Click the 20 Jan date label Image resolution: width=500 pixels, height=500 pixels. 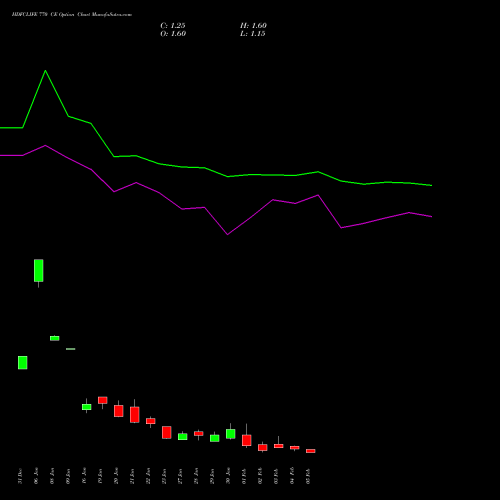(116, 476)
